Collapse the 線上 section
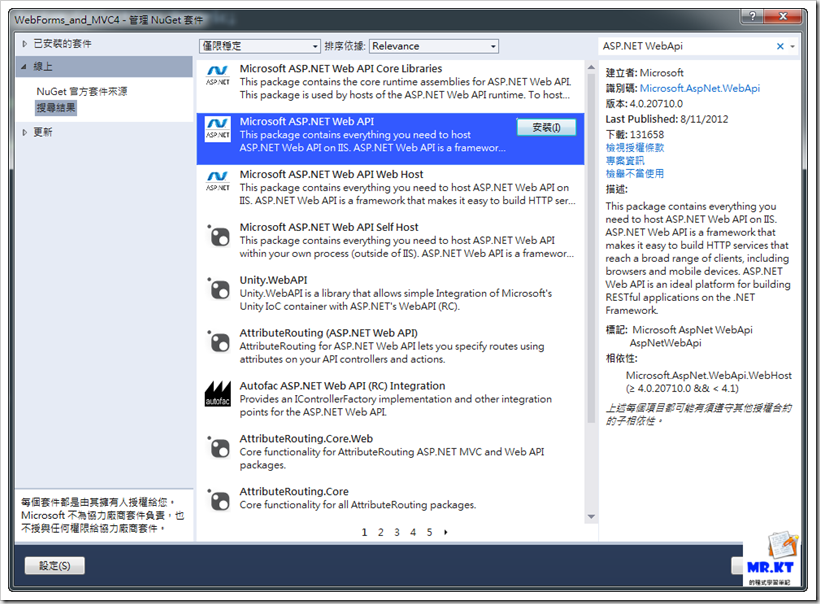This screenshot has height=604, width=820. click(24, 66)
